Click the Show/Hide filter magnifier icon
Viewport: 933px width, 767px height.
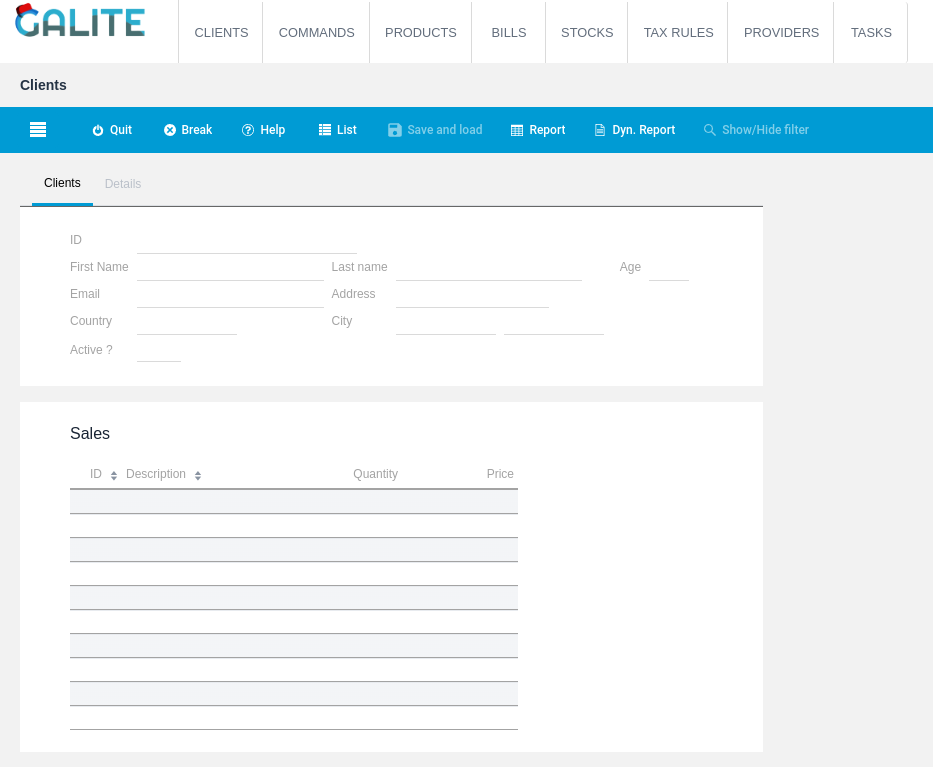(x=709, y=130)
